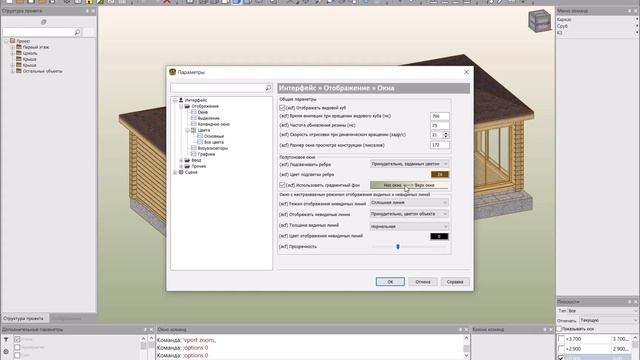Screen dimensions: 640x360
Task: Click the ОК button
Action: pos(390,282)
